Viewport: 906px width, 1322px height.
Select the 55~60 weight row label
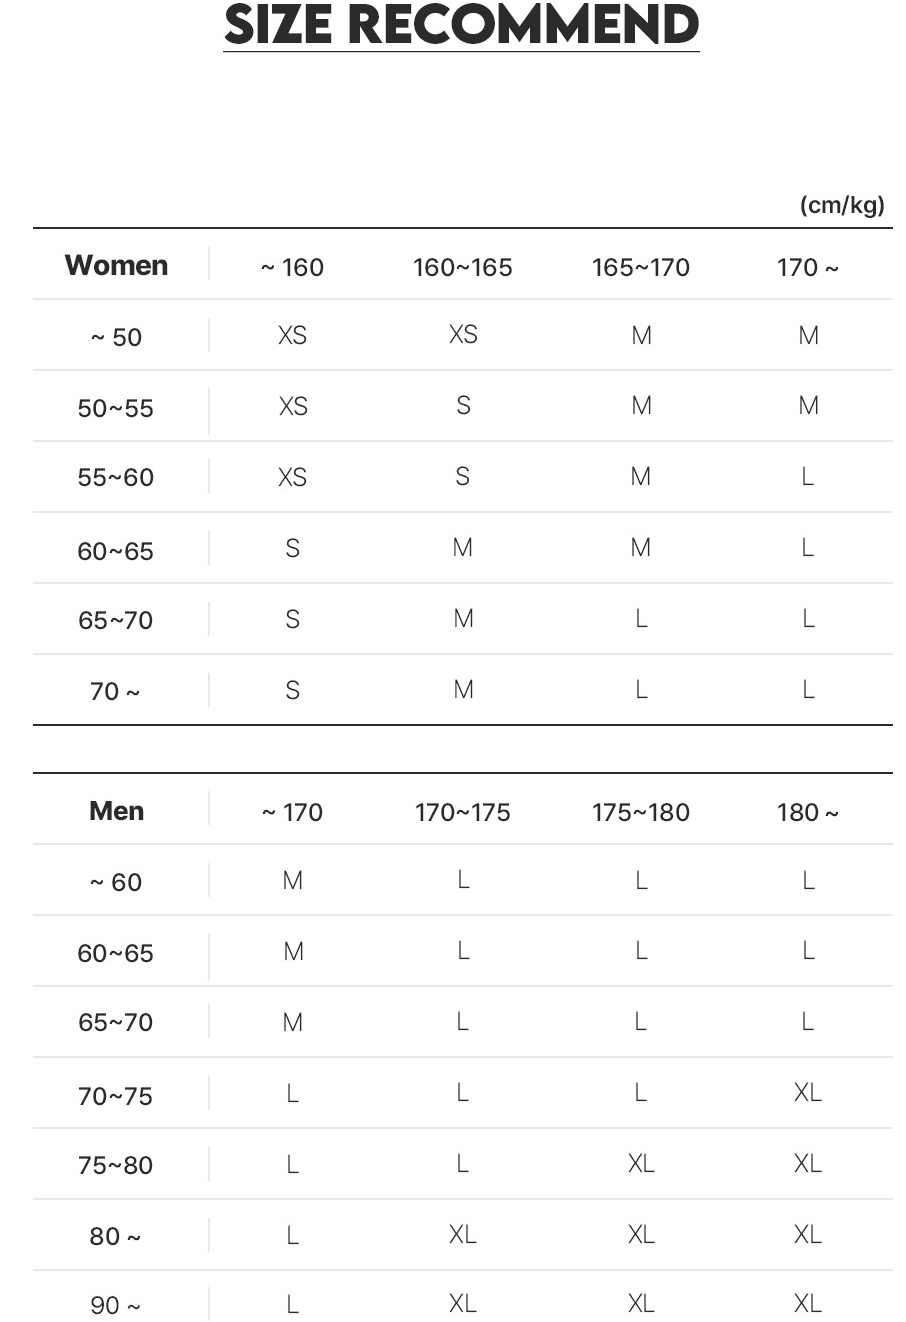pyautogui.click(x=116, y=477)
